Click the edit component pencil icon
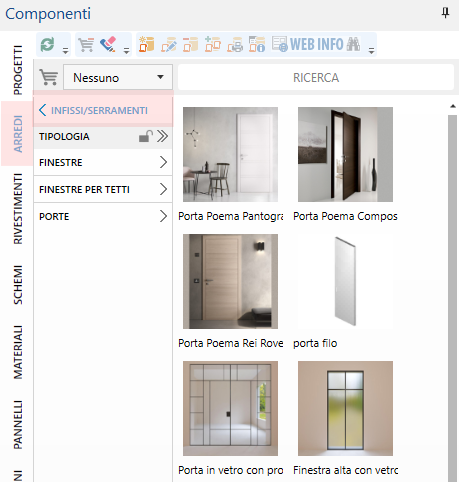This screenshot has height=482, width=459. click(x=169, y=44)
